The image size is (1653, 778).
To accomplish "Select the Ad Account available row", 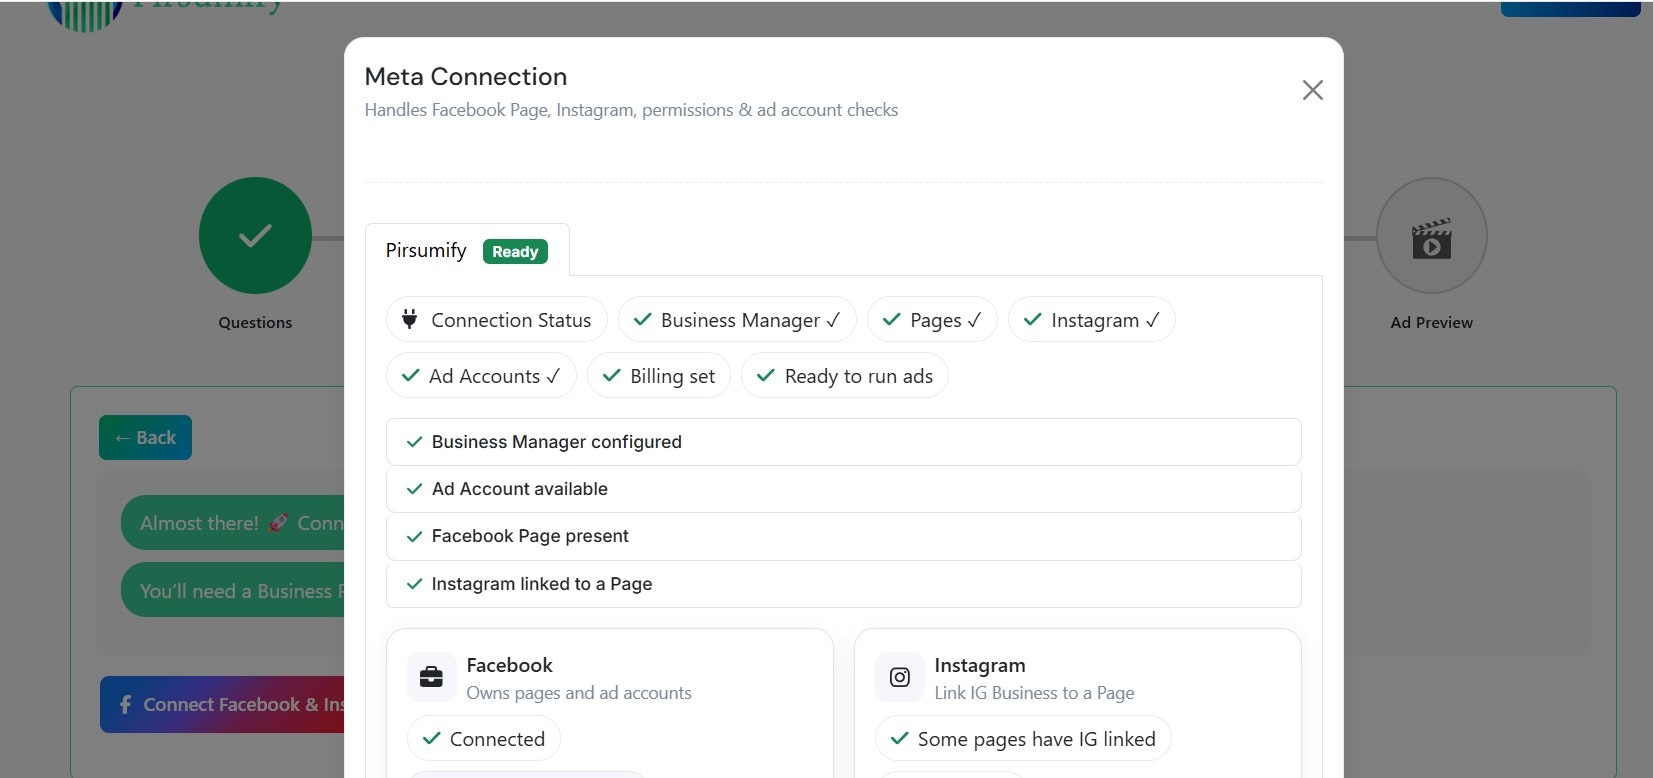I will [843, 489].
